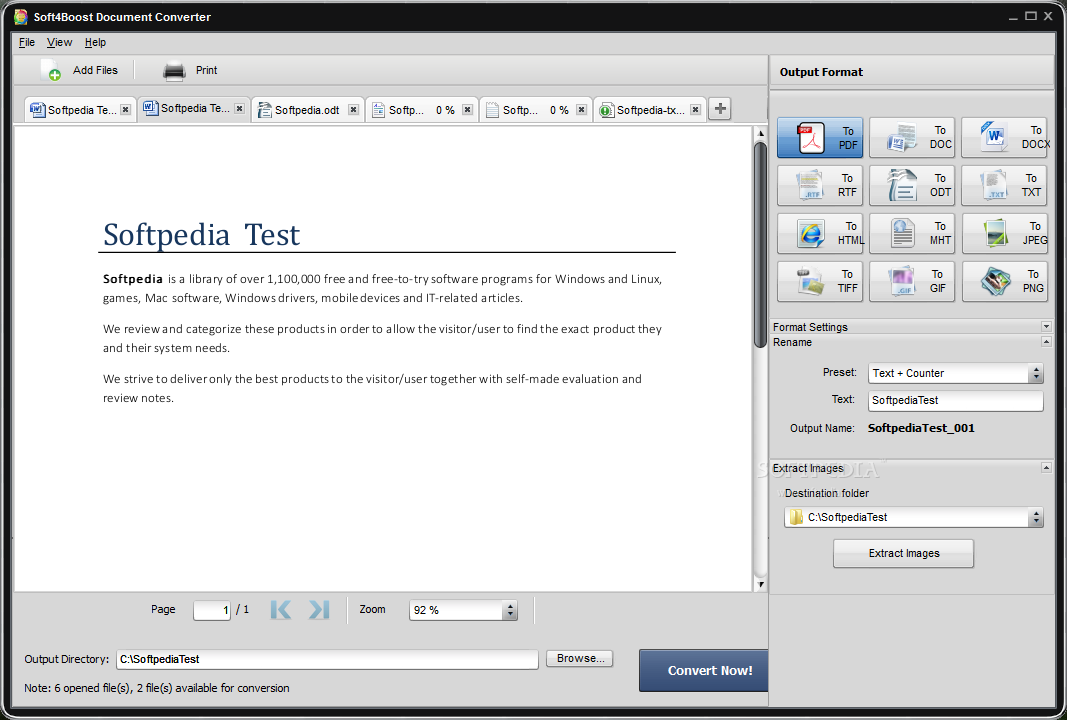Close the second Softp... 0 % tab
The image size is (1067, 720).
[581, 110]
